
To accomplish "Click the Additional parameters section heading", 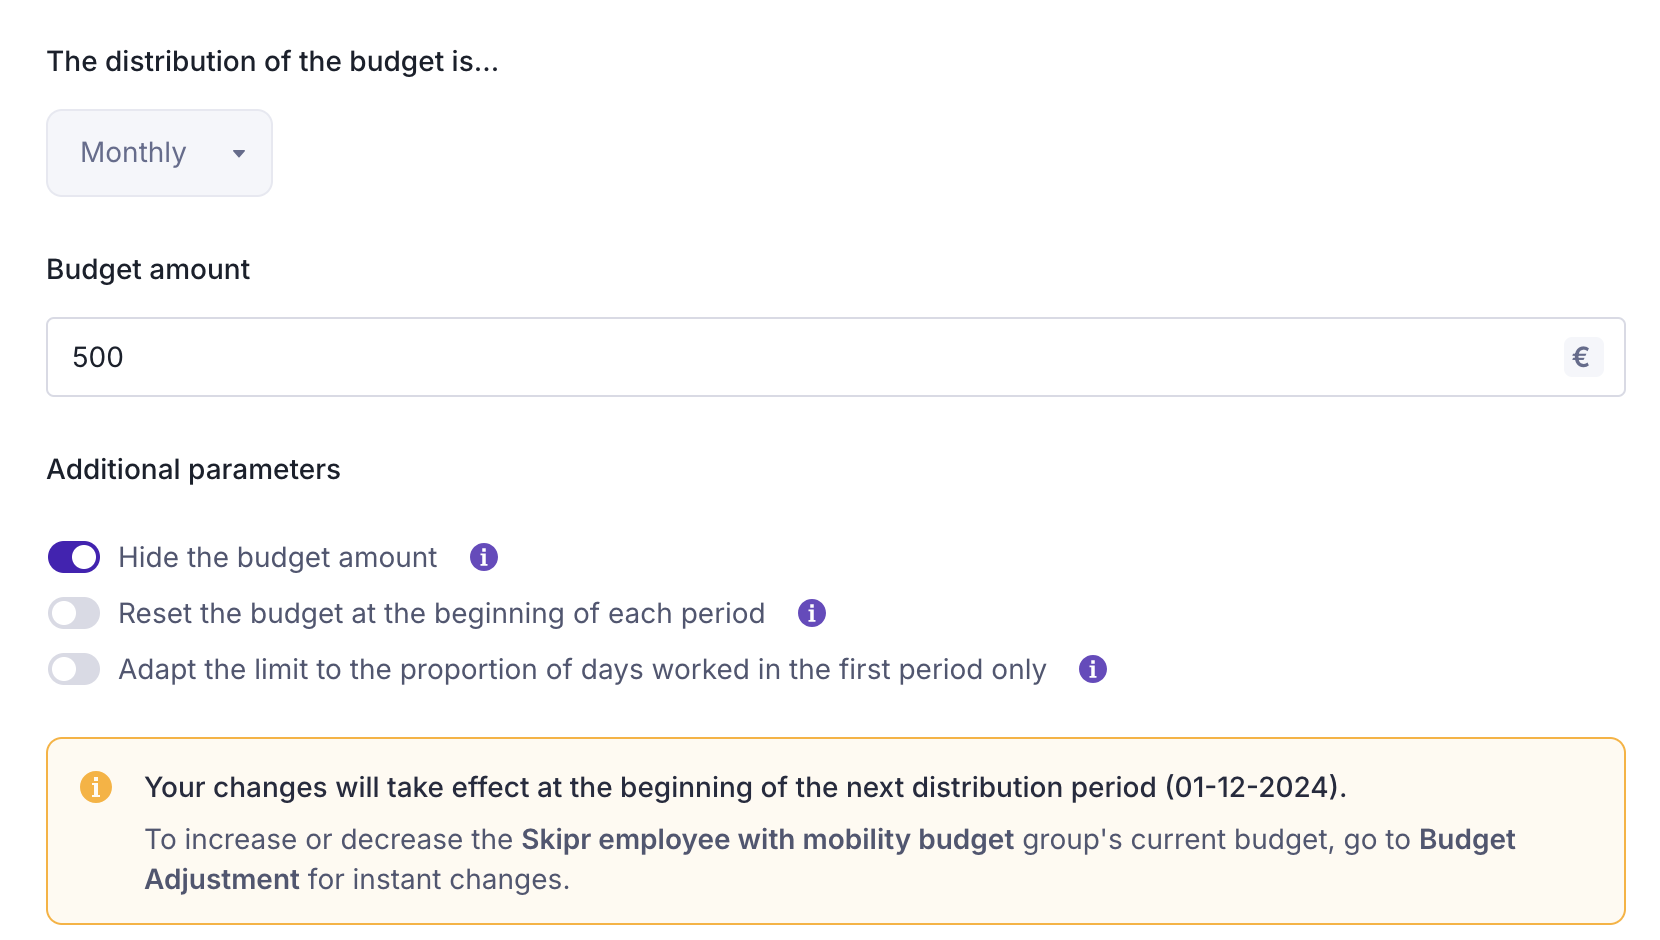I will click(193, 469).
